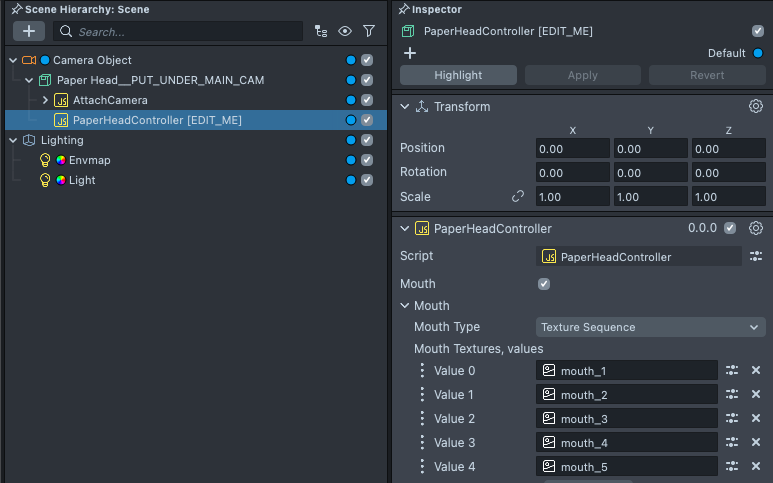Open the Mouth Type dropdown
This screenshot has height=483, width=773.
click(x=650, y=327)
